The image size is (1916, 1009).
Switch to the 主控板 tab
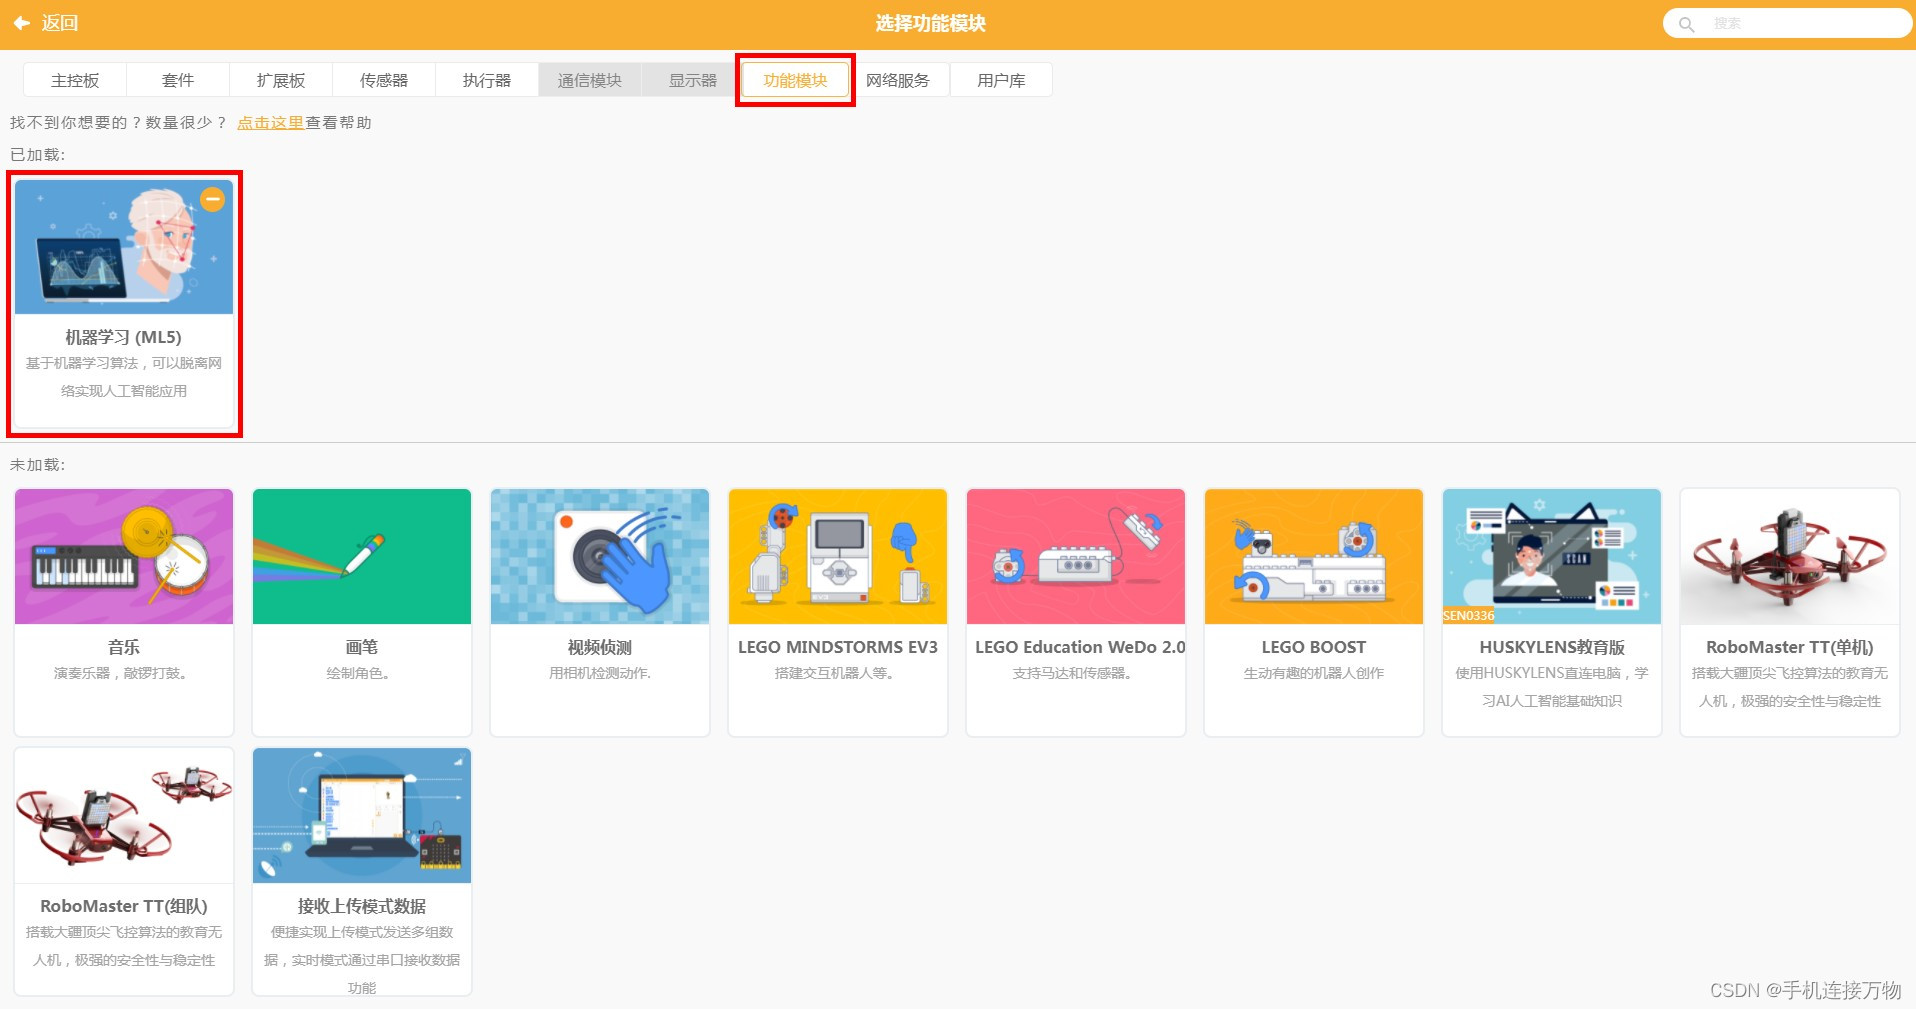[75, 80]
